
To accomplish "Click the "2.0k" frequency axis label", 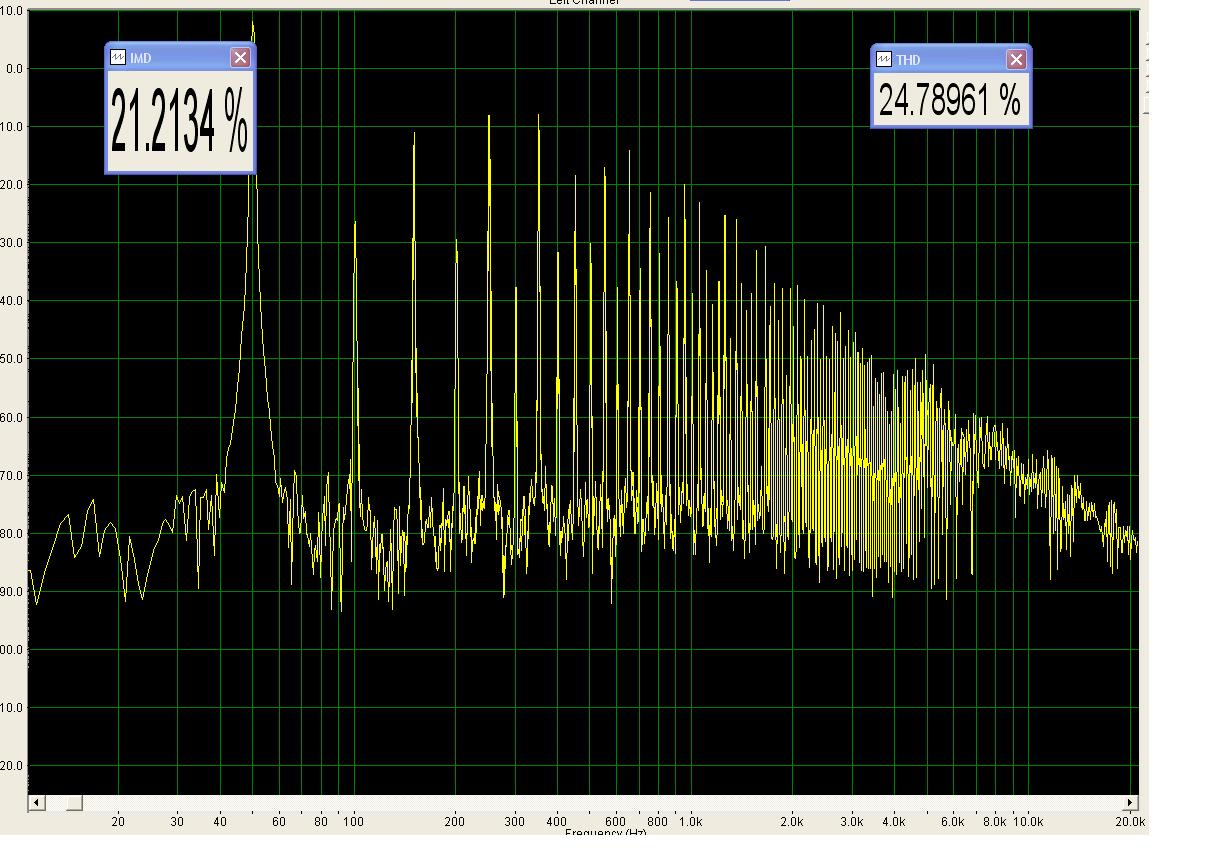I will 791,822.
